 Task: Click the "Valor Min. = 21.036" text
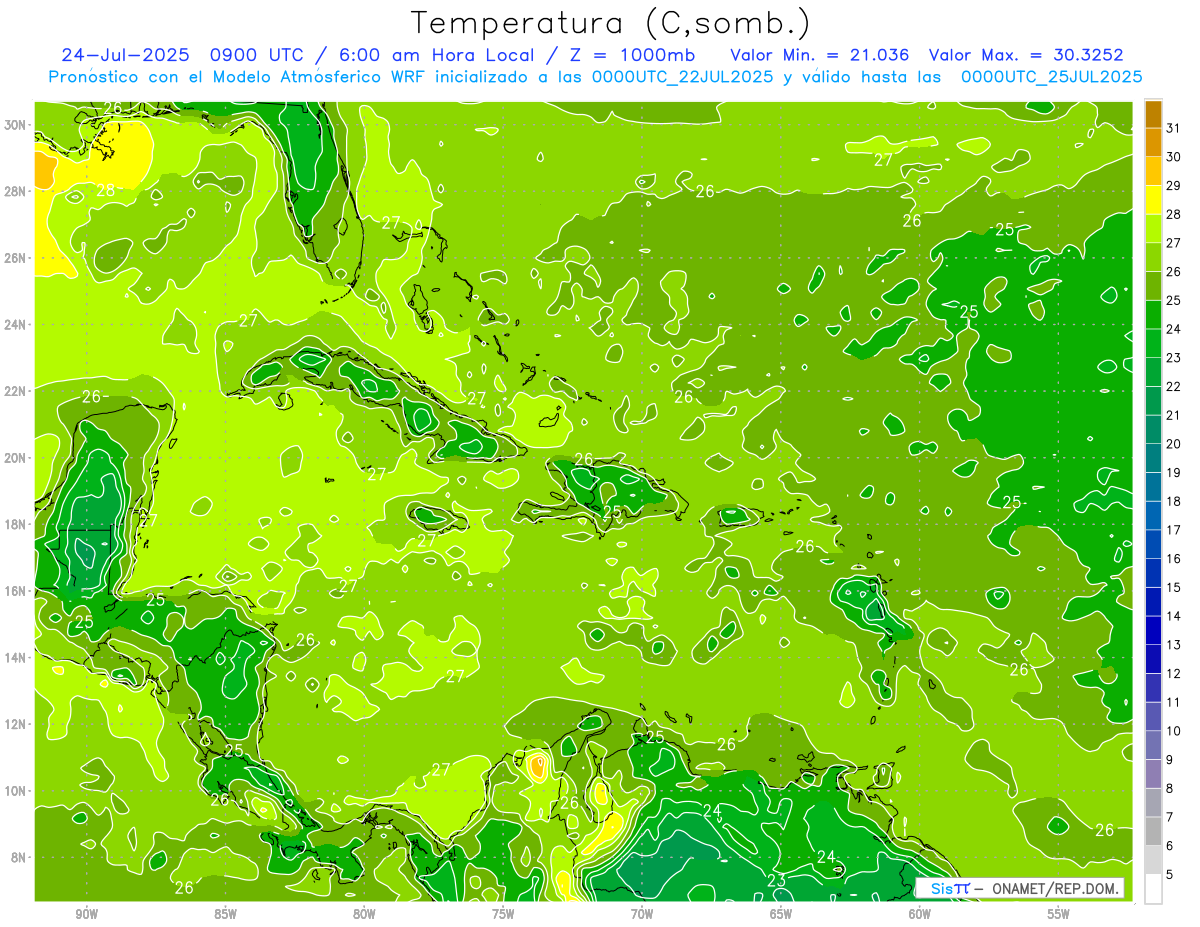point(820,55)
